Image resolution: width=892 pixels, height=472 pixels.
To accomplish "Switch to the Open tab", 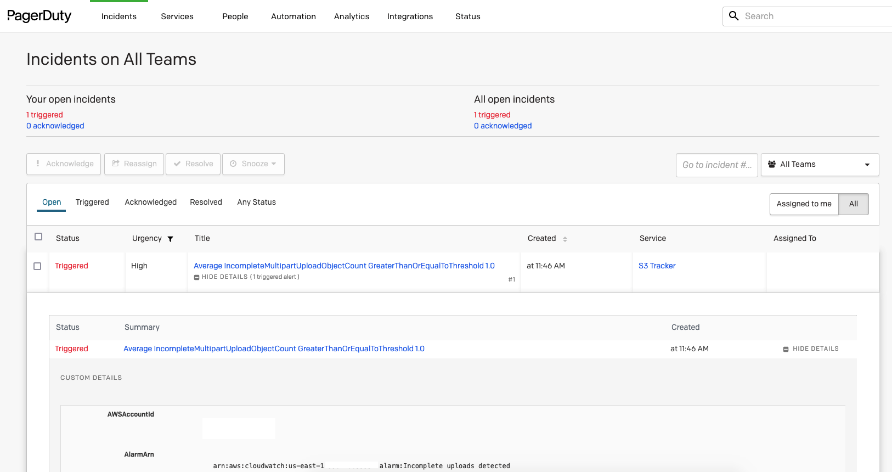I will (x=52, y=202).
